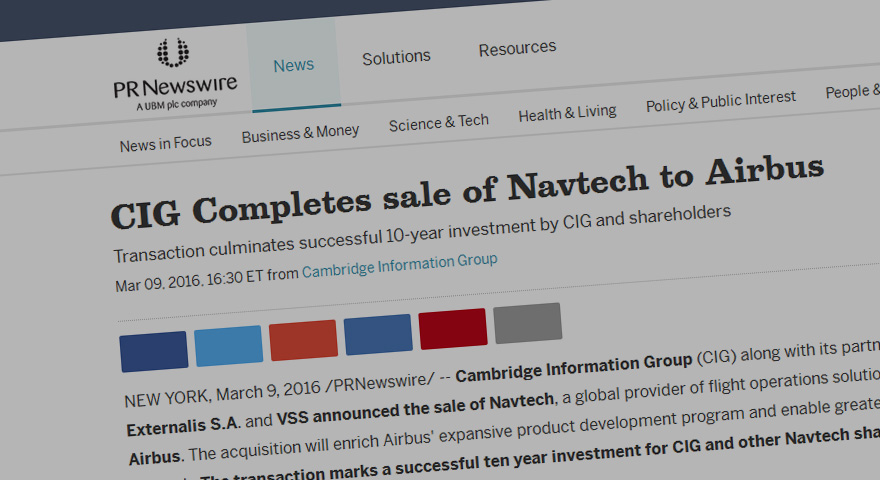Viewport: 880px width, 480px height.
Task: Click the dark navy share button
Action: click(154, 351)
